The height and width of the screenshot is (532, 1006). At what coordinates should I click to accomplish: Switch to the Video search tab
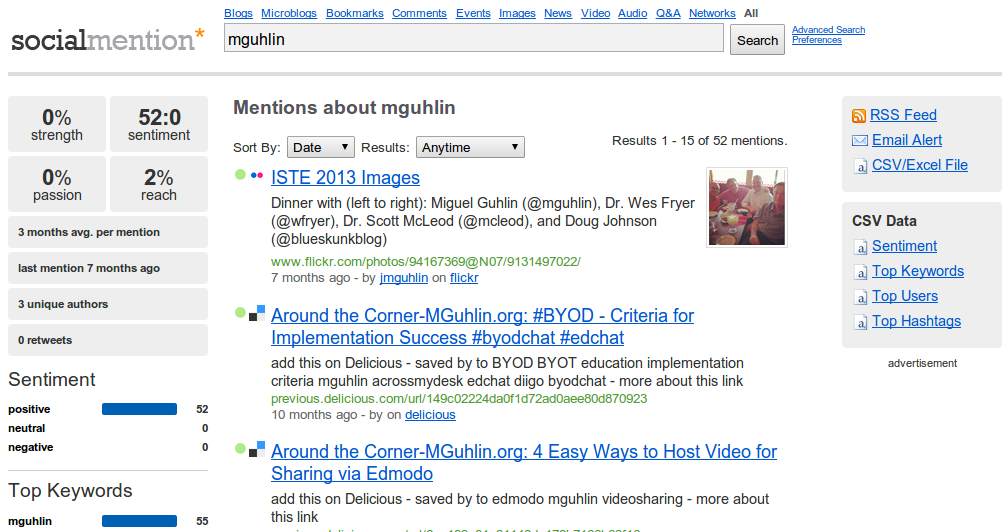pos(595,13)
